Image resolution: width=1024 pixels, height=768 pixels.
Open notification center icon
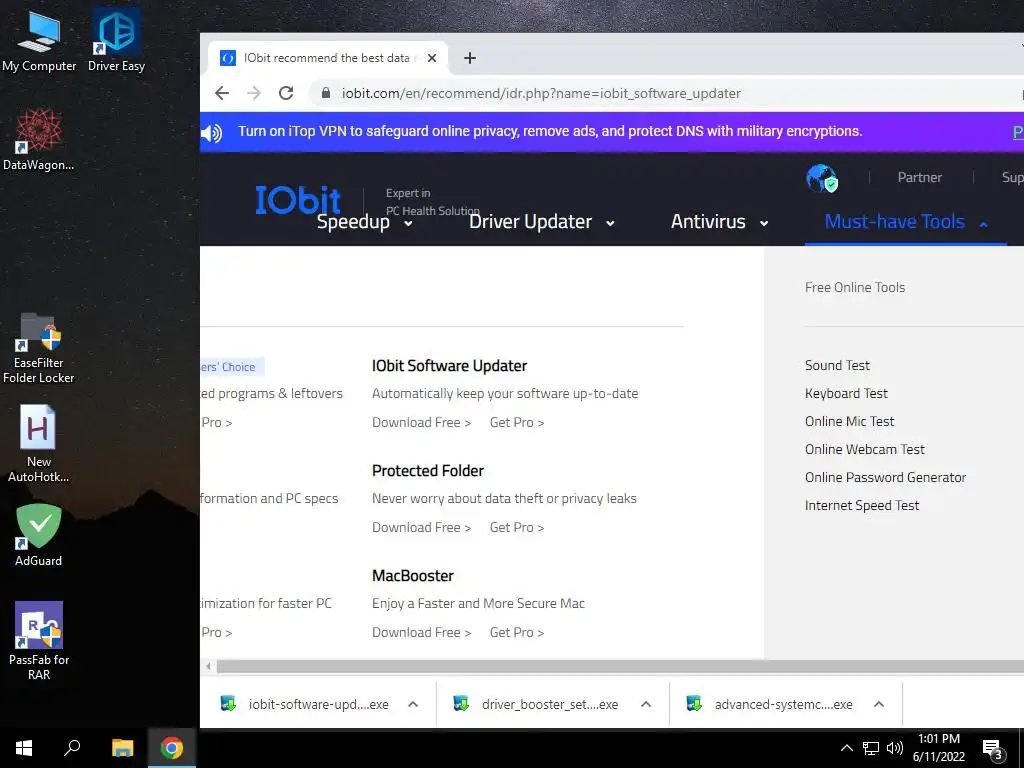(x=992, y=749)
